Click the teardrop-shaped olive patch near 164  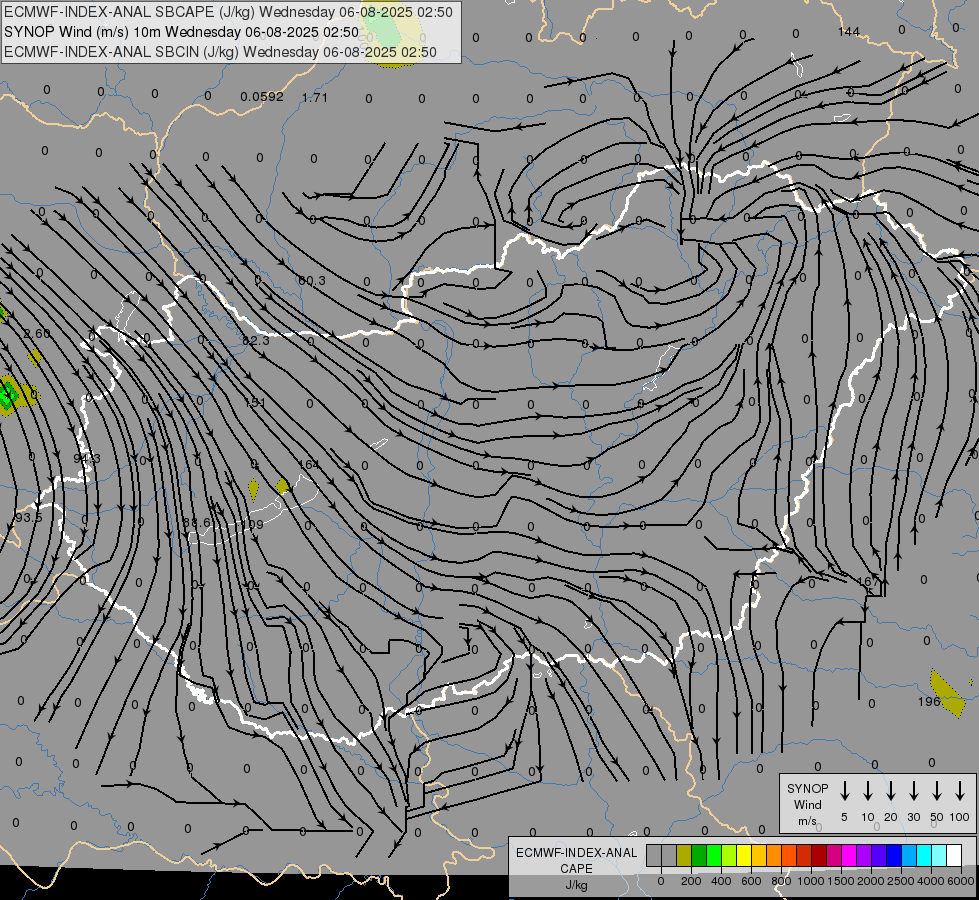pyautogui.click(x=283, y=486)
